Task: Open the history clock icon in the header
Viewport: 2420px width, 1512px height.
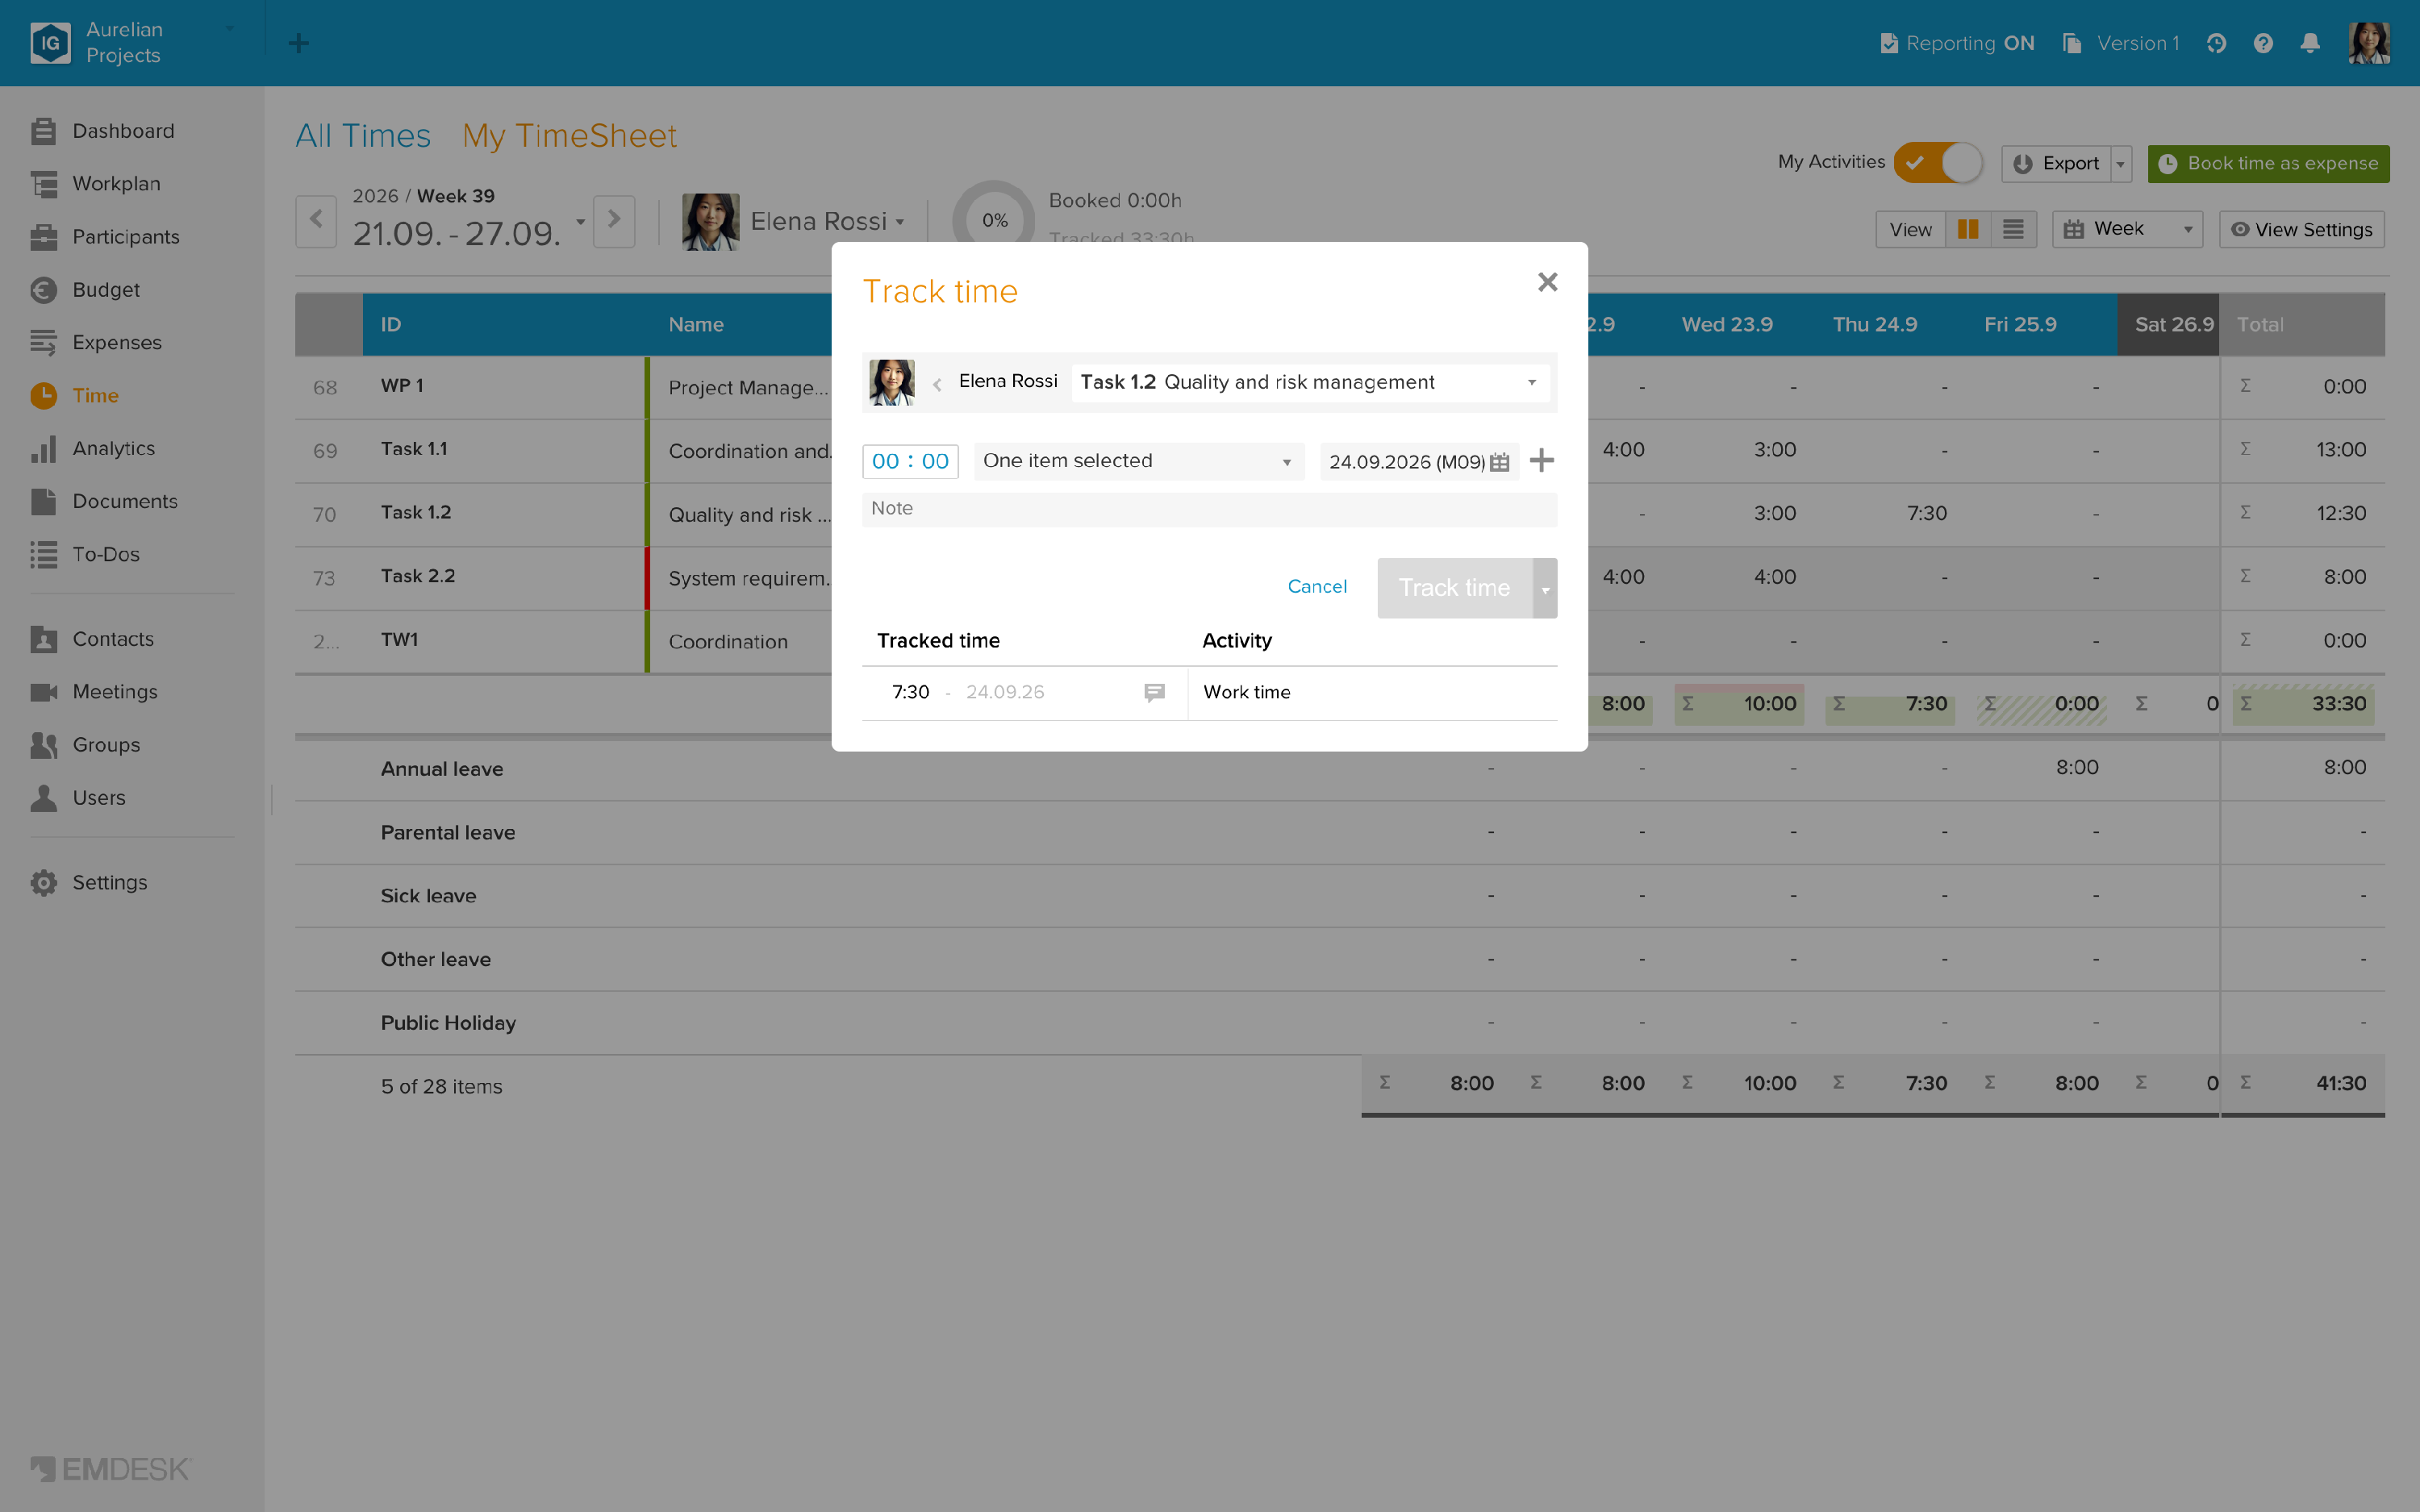Action: pyautogui.click(x=2216, y=43)
